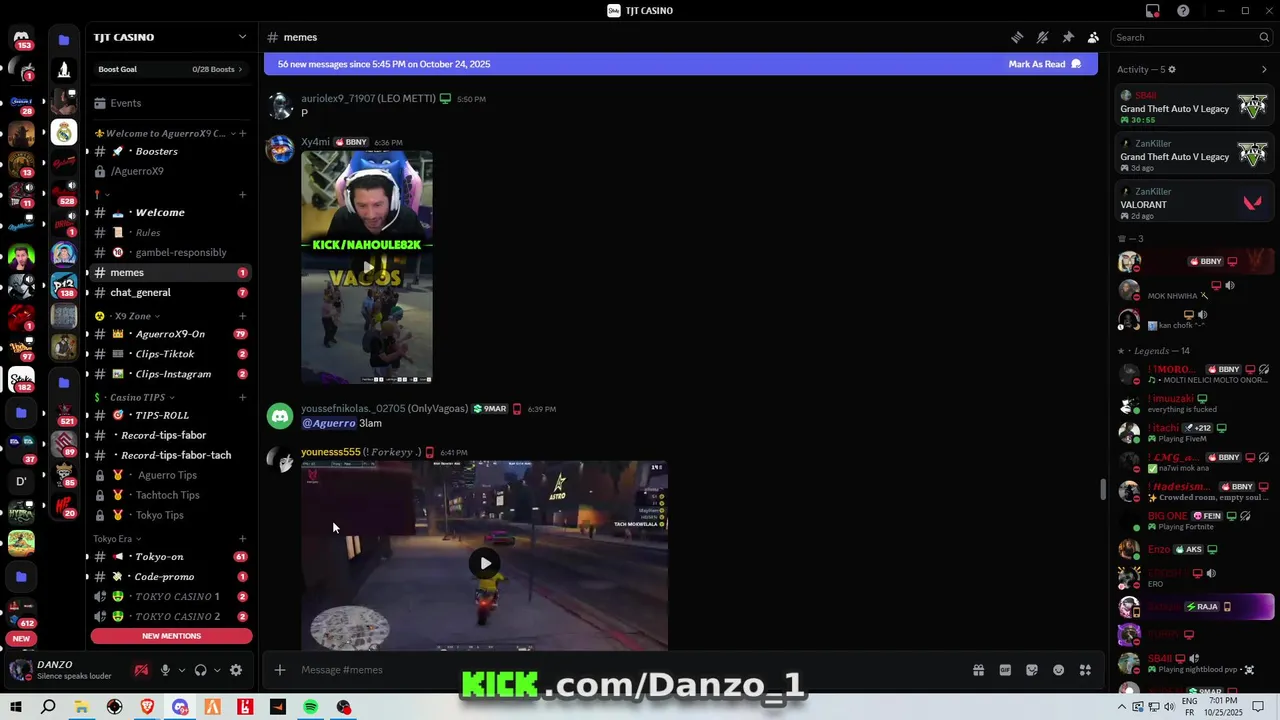Open the taskbar volume speaker icon
1280x720 pixels.
[1171, 707]
